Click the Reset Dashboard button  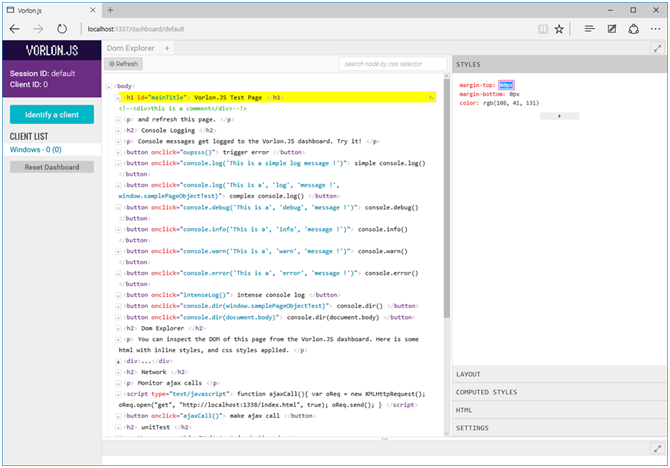click(x=52, y=167)
